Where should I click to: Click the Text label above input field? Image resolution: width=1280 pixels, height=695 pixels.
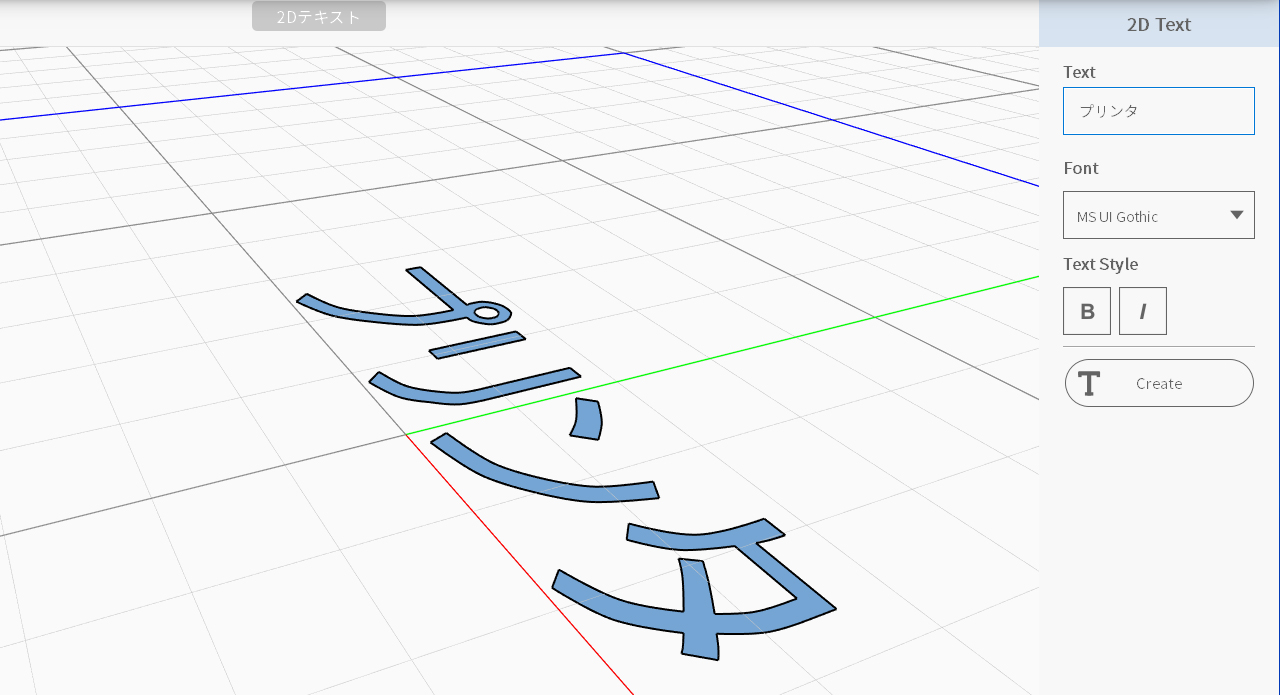1079,72
